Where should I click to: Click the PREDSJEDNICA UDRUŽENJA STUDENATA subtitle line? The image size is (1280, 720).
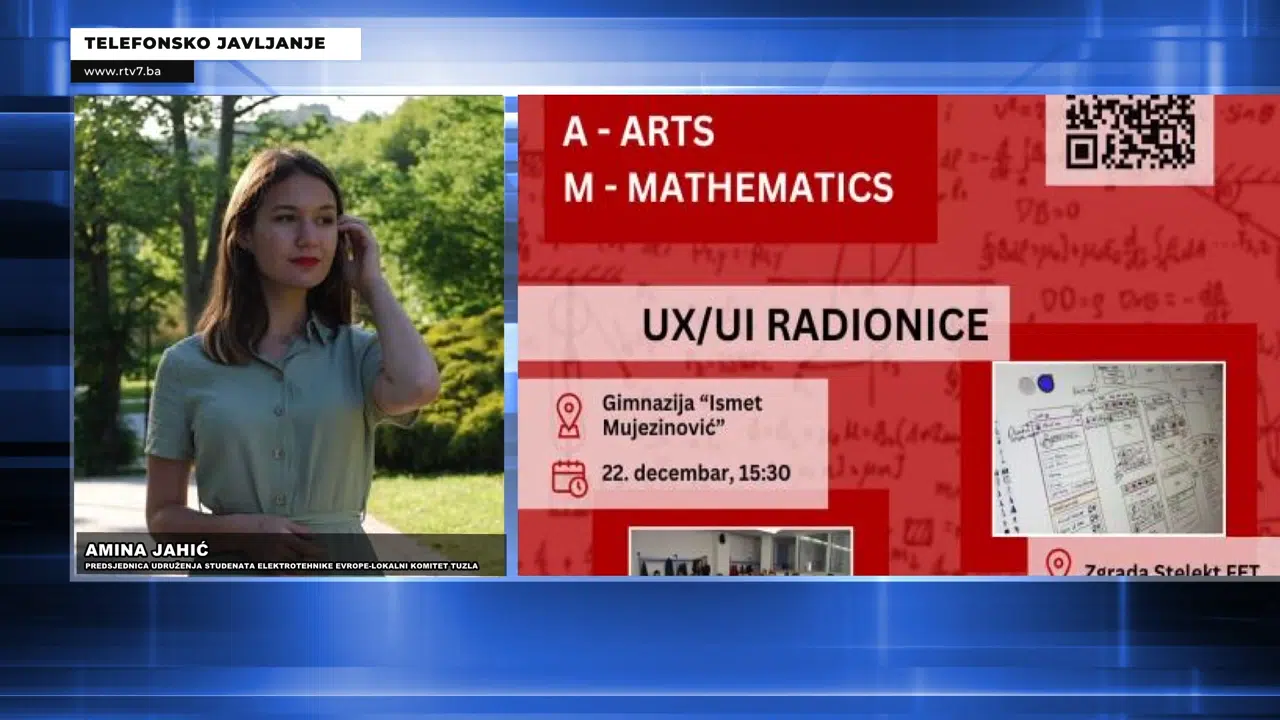coord(282,566)
